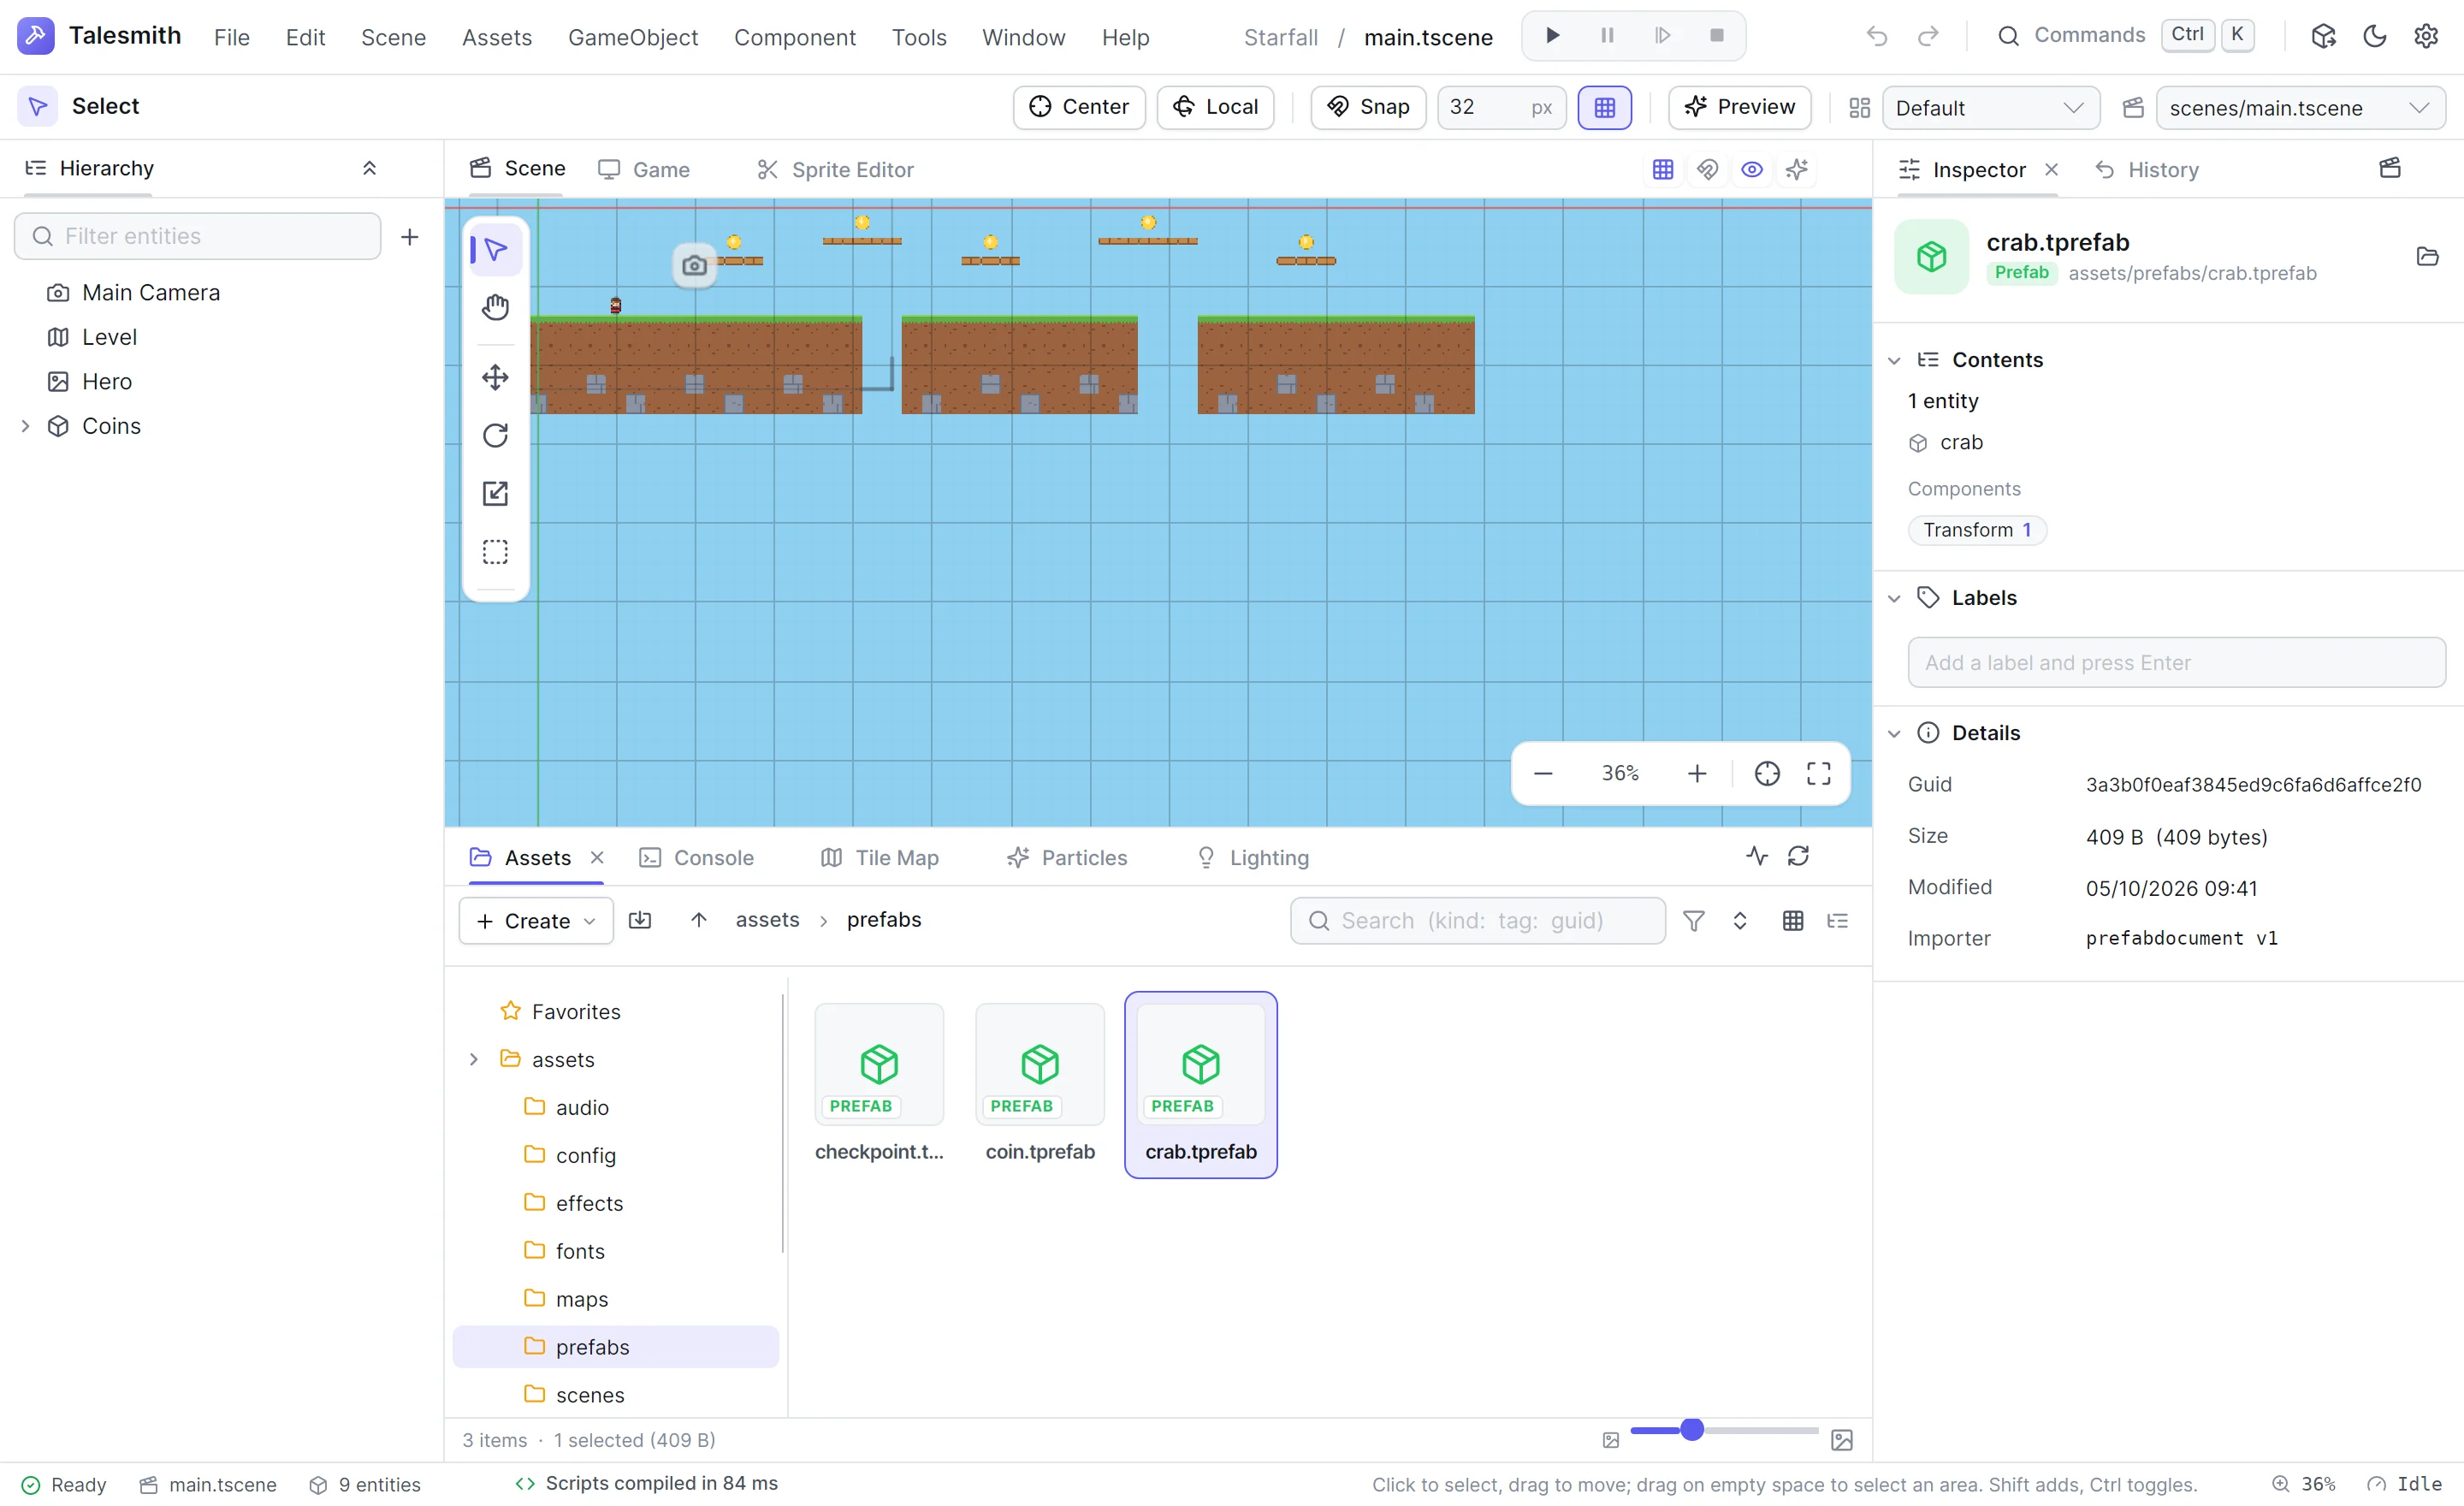Click the Undo arrow icon
This screenshot has height=1506, width=2464.
[1877, 36]
